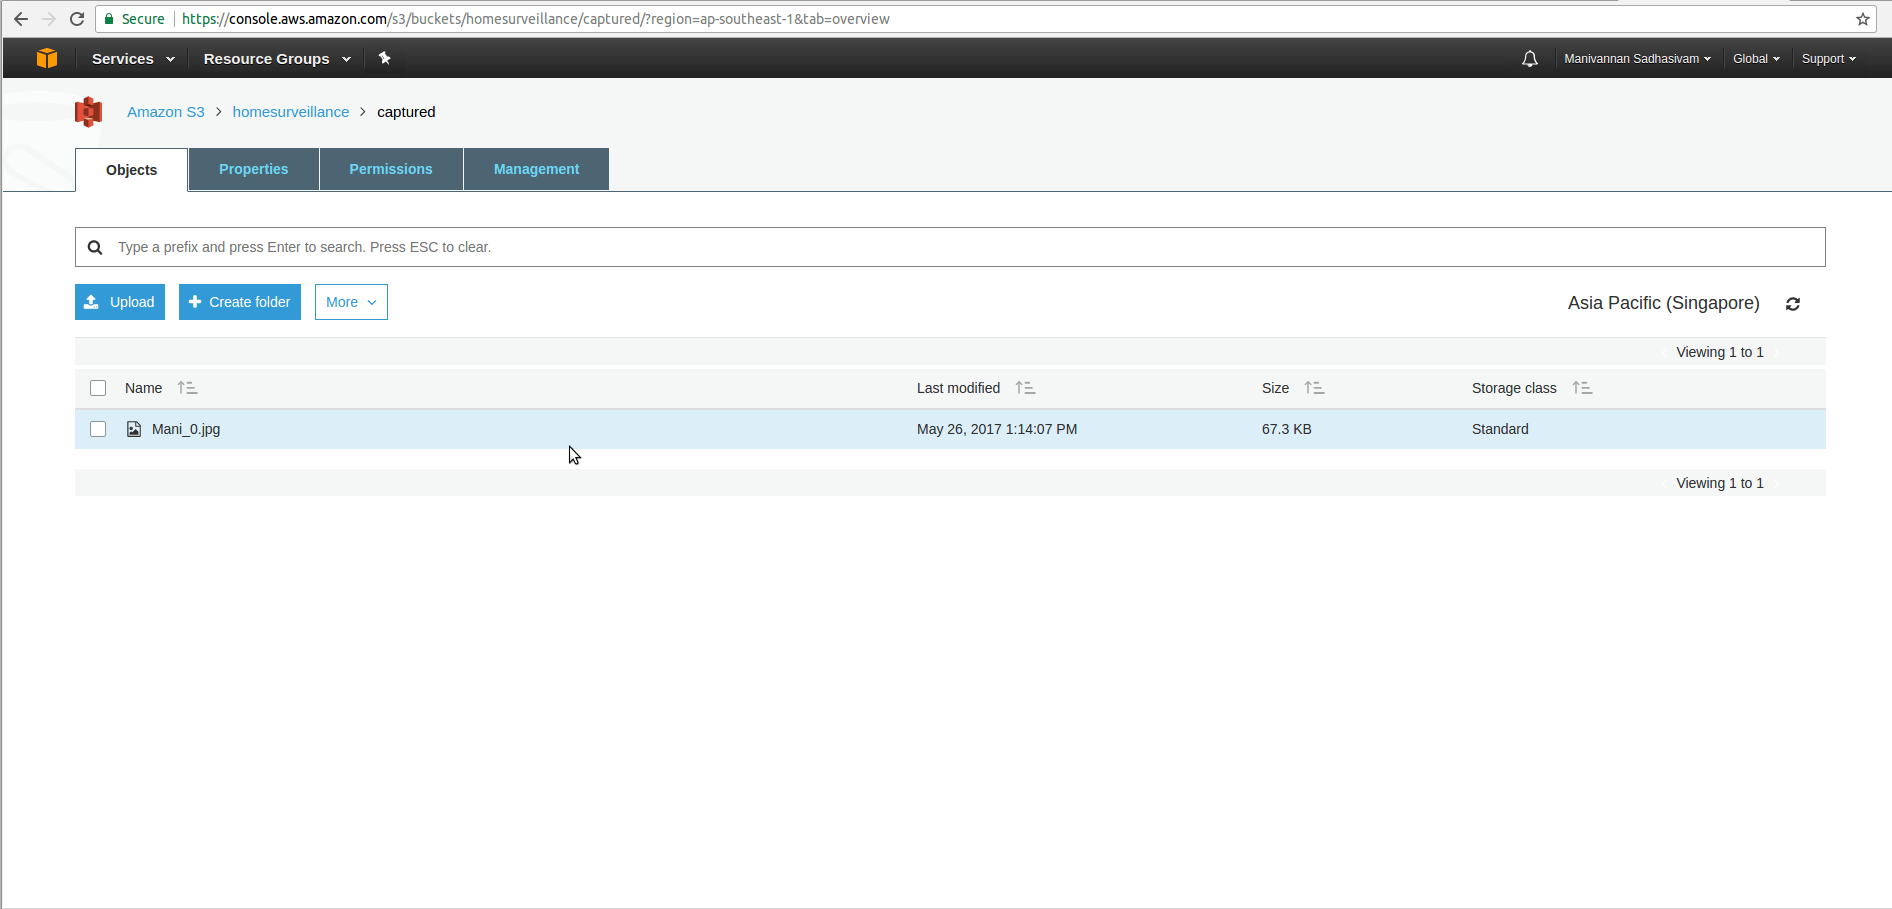
Task: Sort by Size column sort icon
Action: (1314, 388)
